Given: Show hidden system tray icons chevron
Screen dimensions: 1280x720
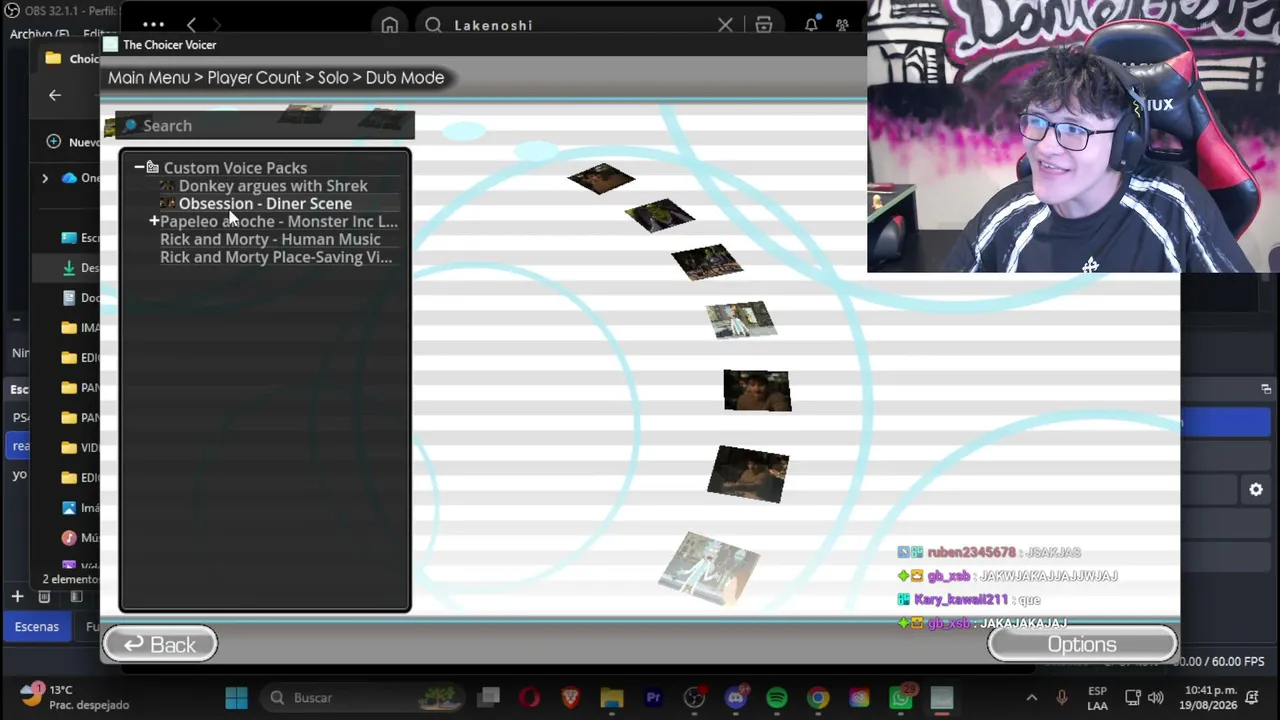Looking at the screenshot, I should pos(1032,698).
